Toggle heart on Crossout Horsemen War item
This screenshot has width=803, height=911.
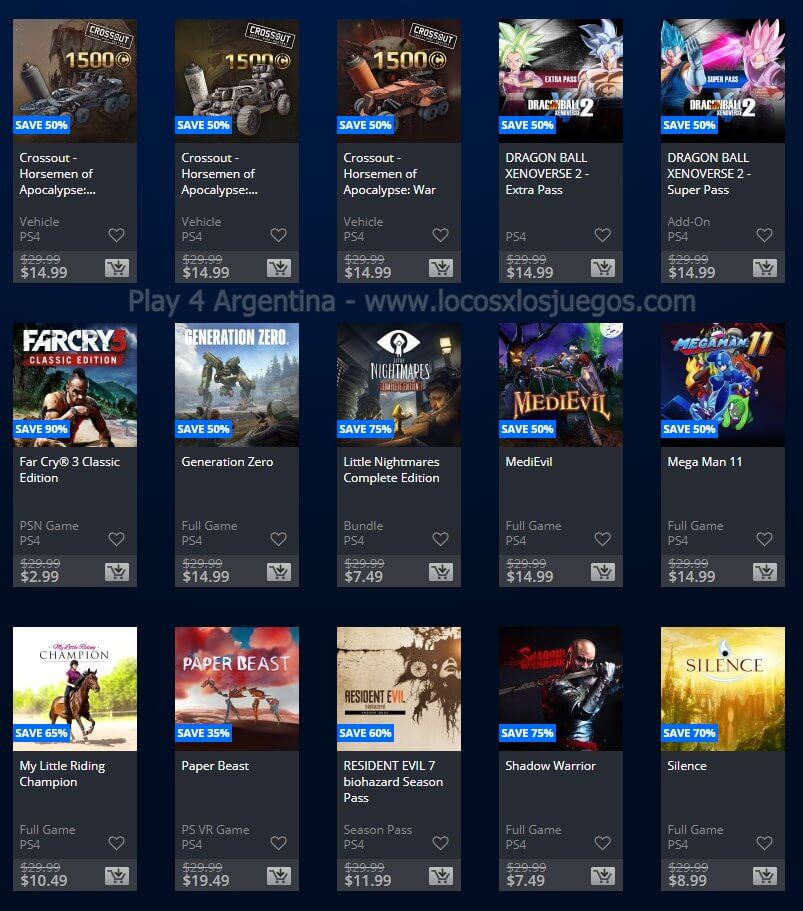click(x=440, y=235)
